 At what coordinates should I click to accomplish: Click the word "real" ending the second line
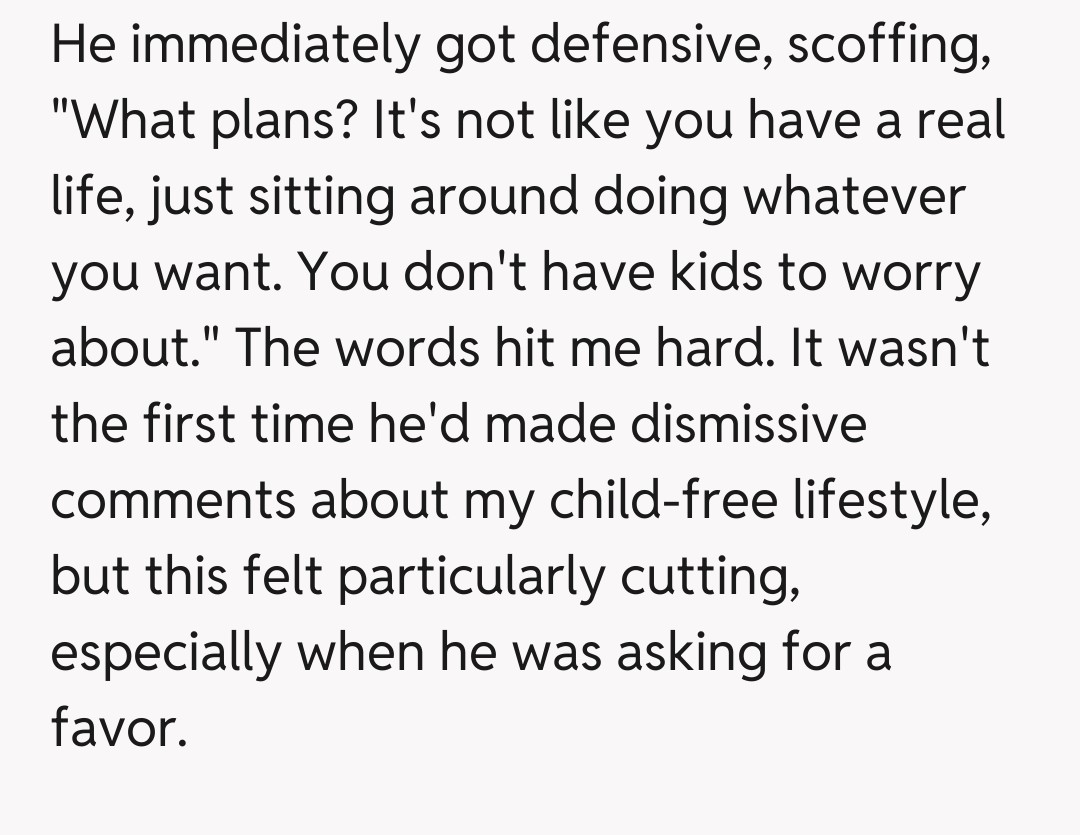pyautogui.click(x=953, y=123)
